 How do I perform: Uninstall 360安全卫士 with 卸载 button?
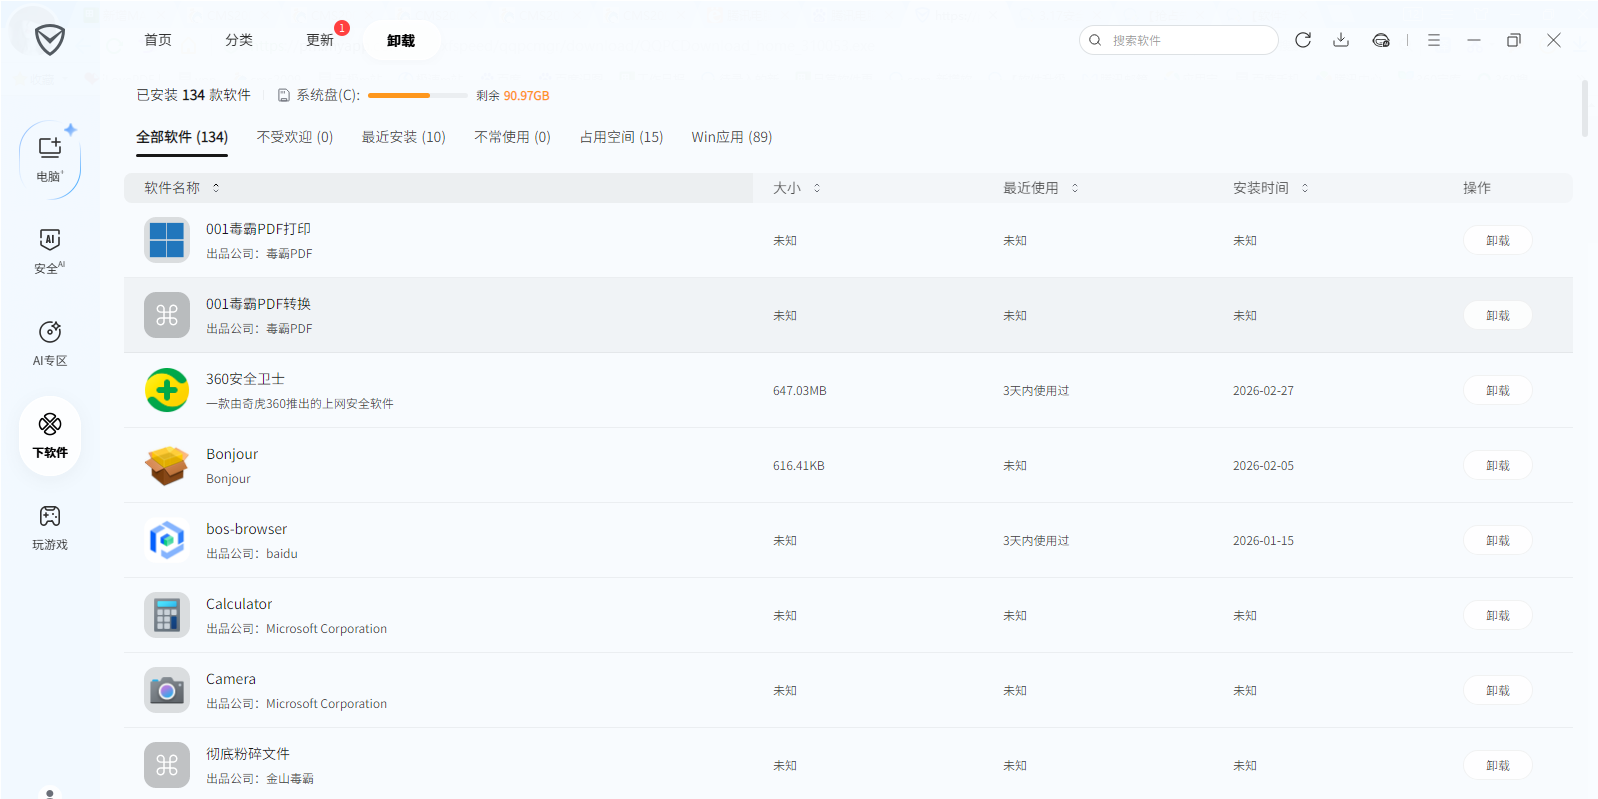coord(1497,390)
